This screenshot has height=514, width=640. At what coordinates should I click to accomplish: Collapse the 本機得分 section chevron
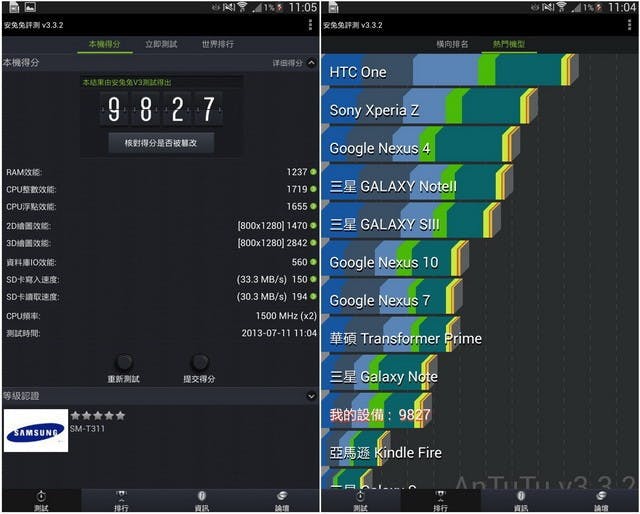(311, 63)
